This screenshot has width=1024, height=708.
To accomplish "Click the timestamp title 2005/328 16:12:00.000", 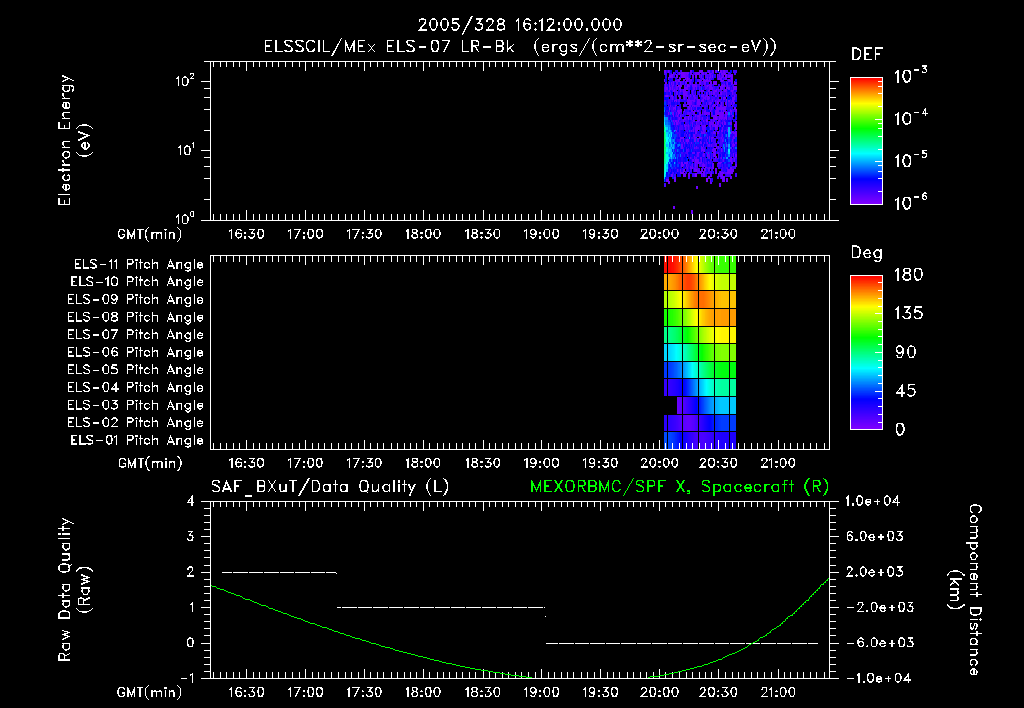I will (x=520, y=25).
